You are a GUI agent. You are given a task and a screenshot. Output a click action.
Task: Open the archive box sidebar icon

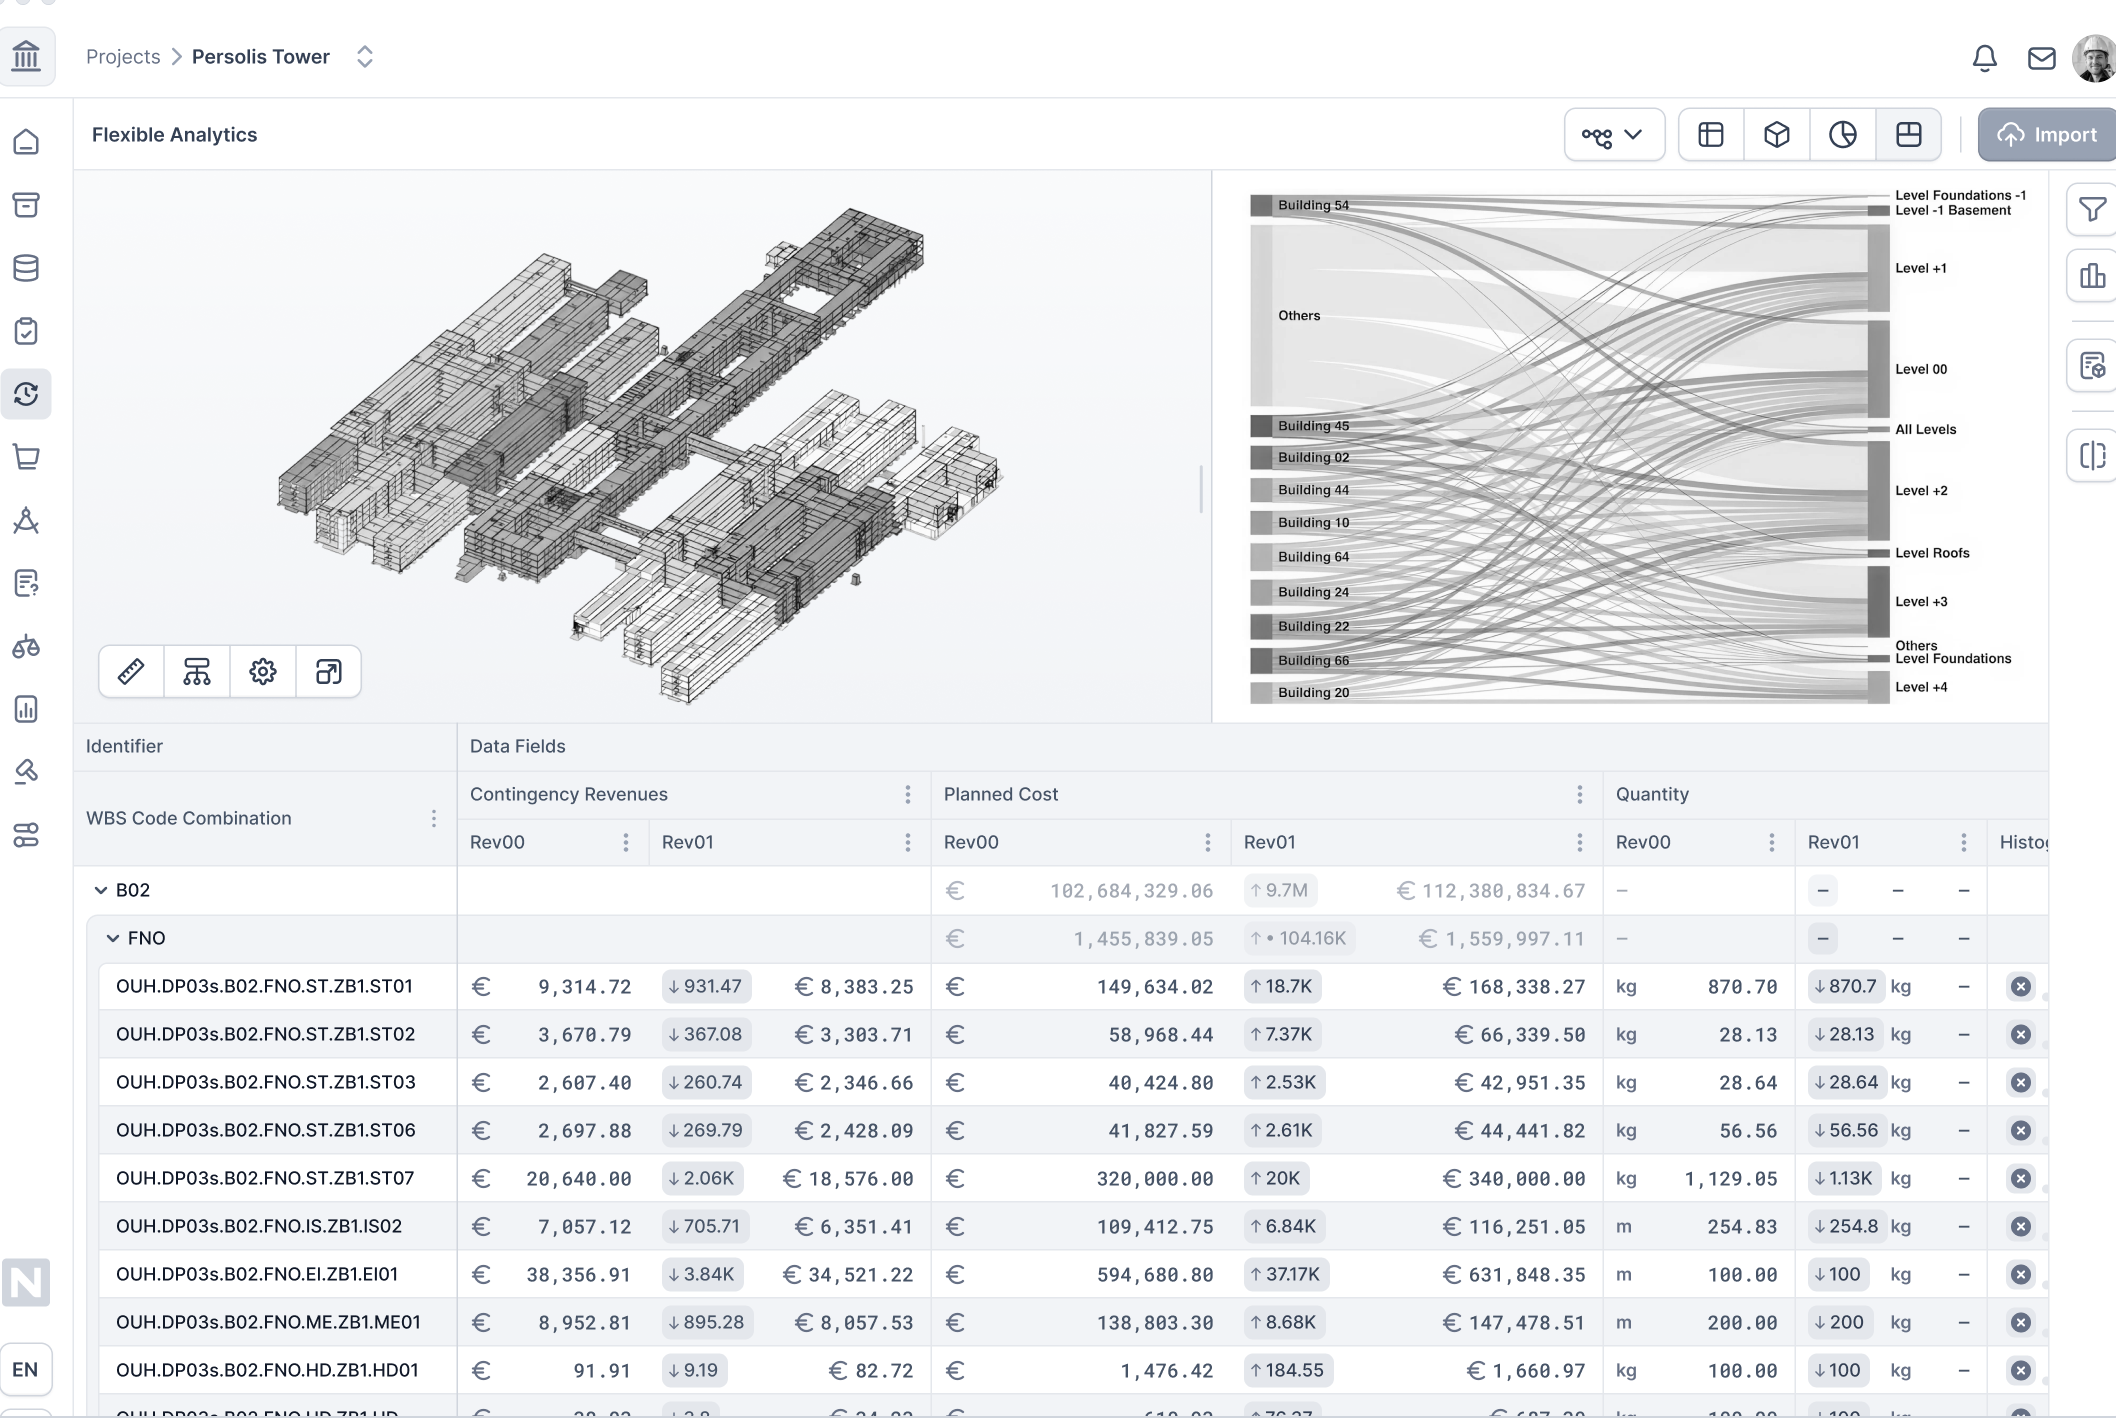pos(26,205)
